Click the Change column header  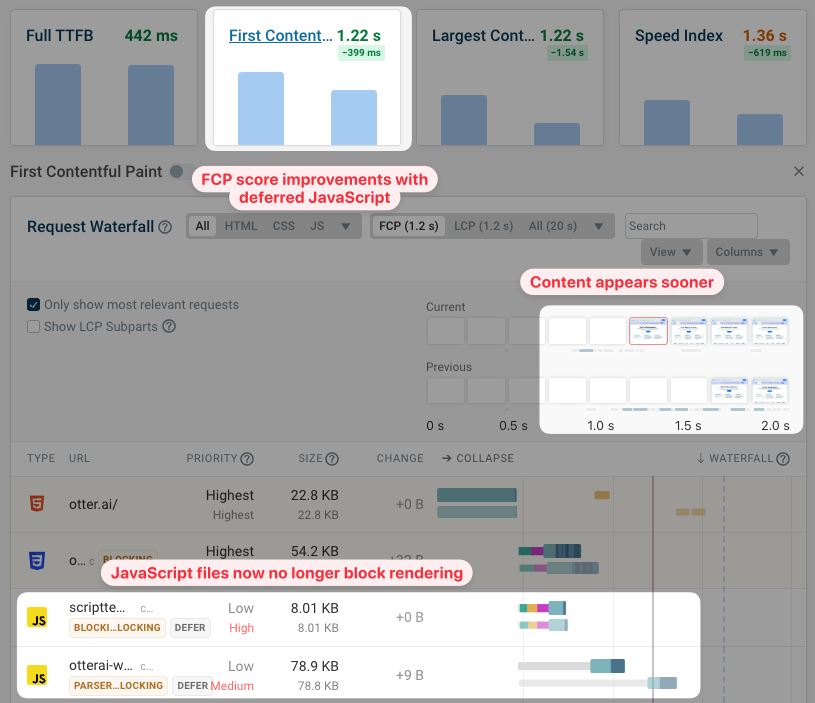point(400,458)
